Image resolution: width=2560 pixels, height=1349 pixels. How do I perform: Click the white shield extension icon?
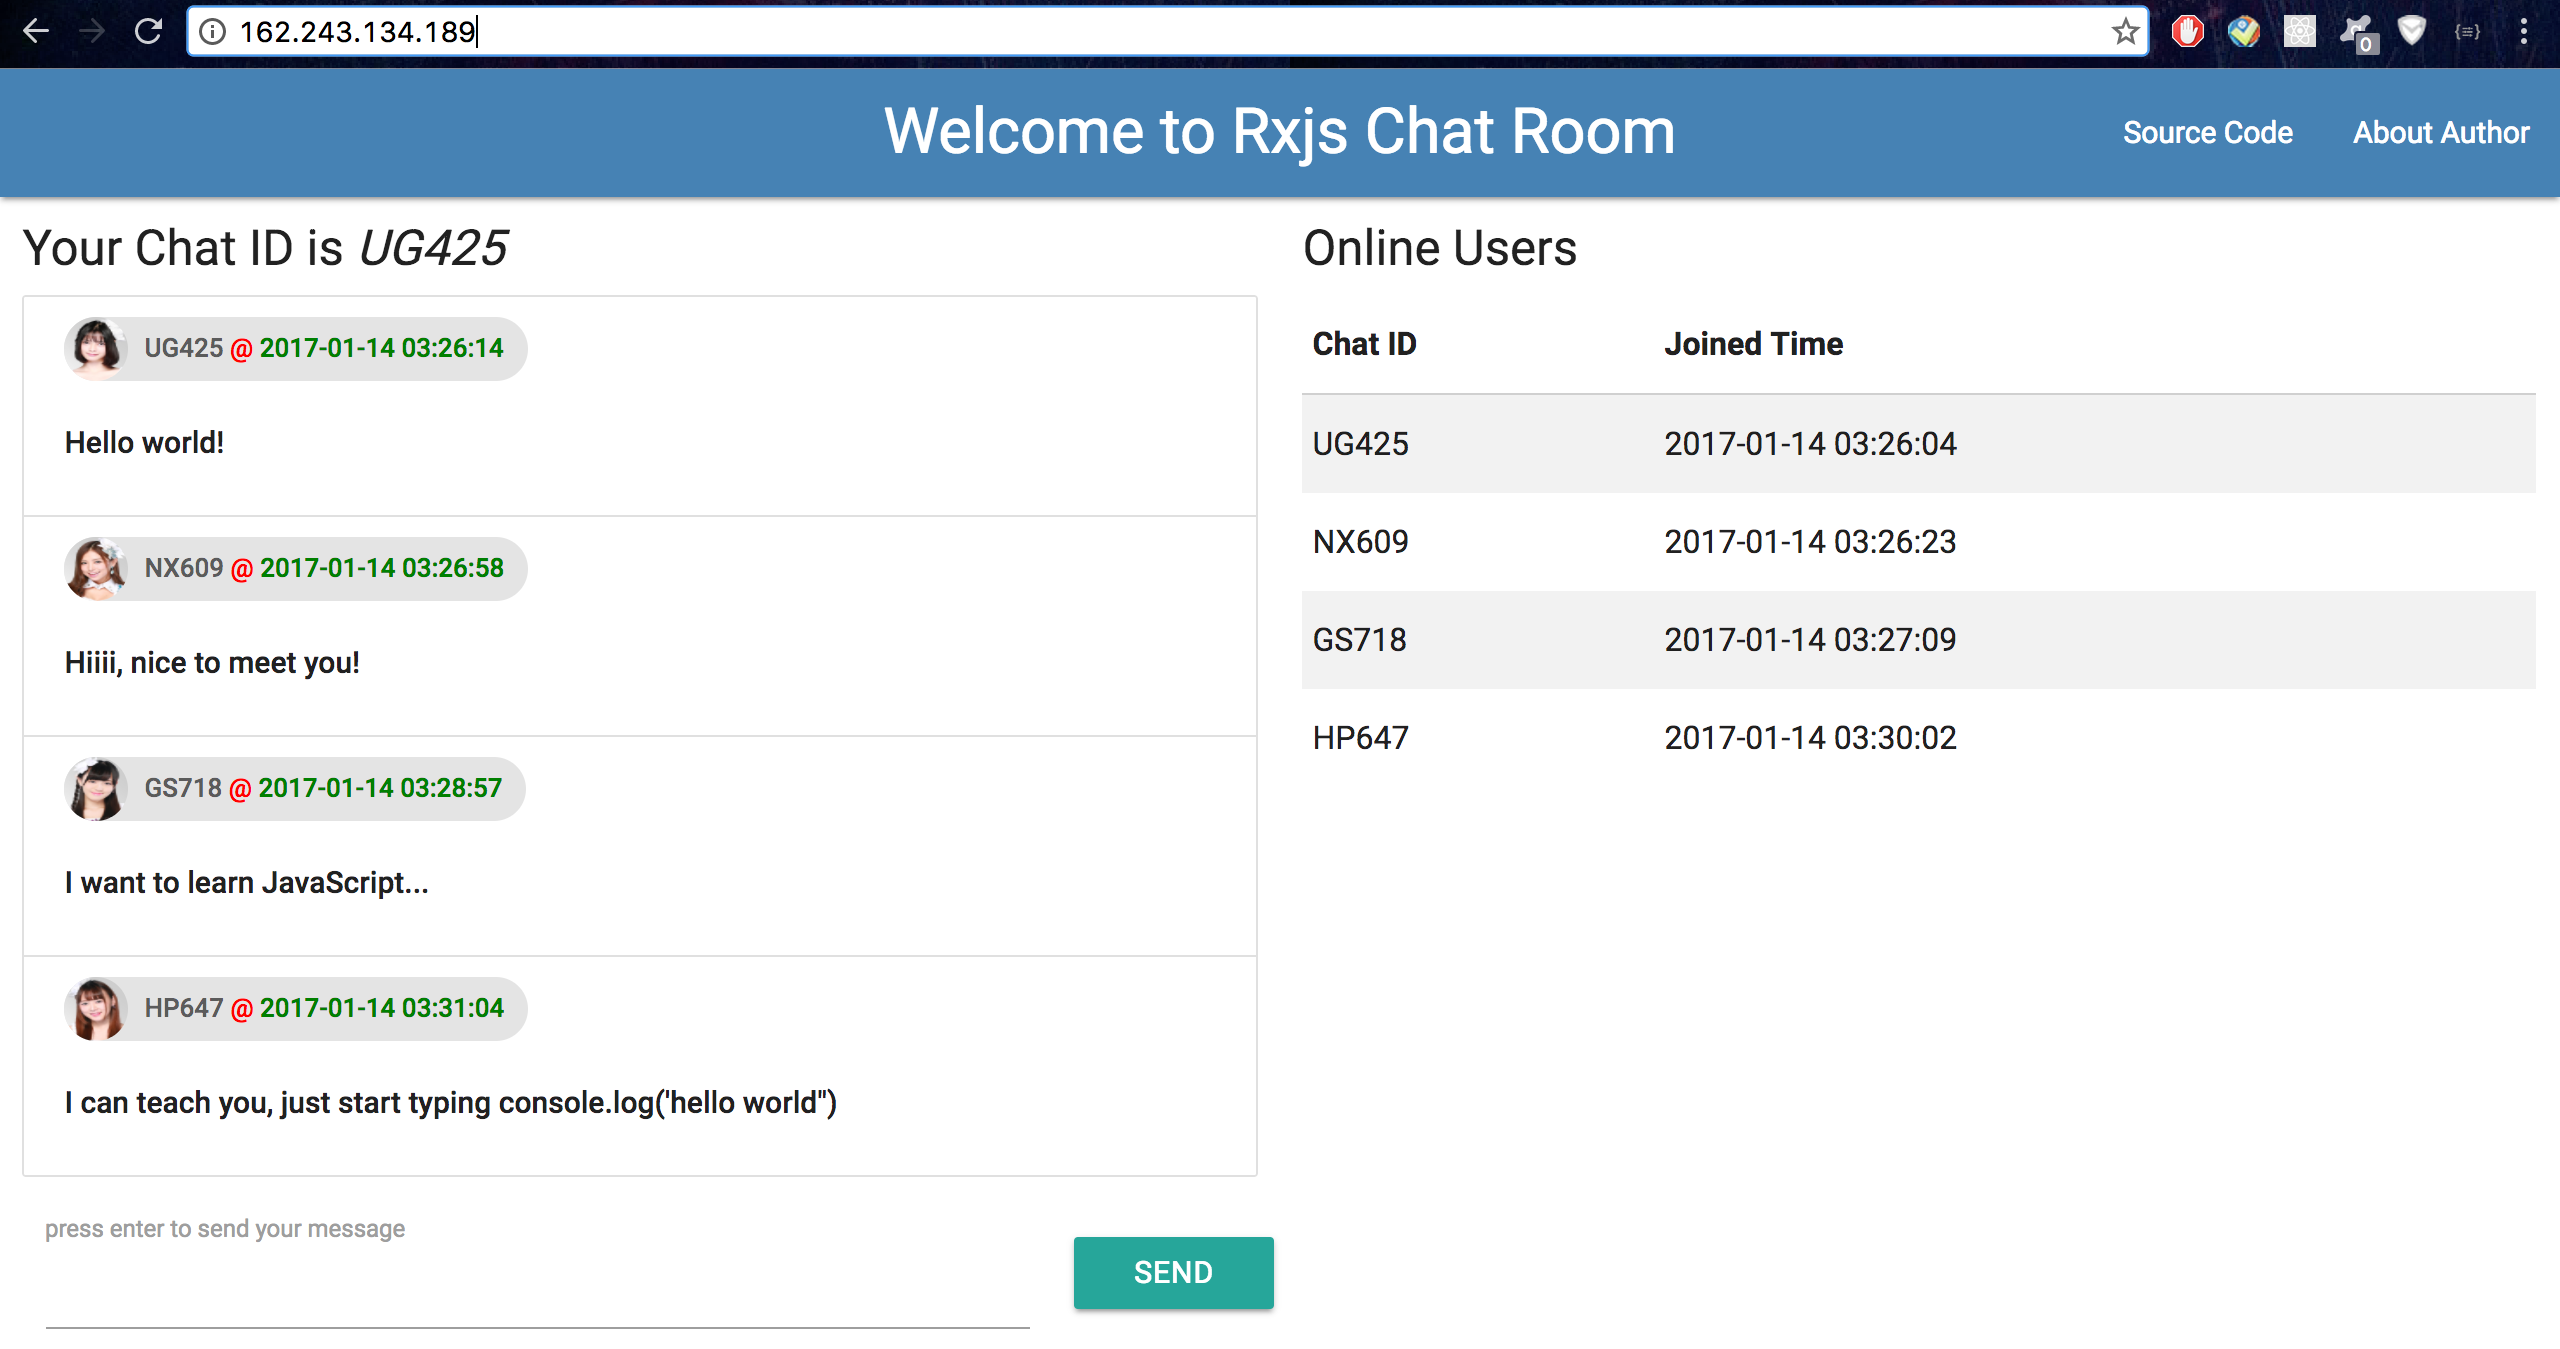2411,31
